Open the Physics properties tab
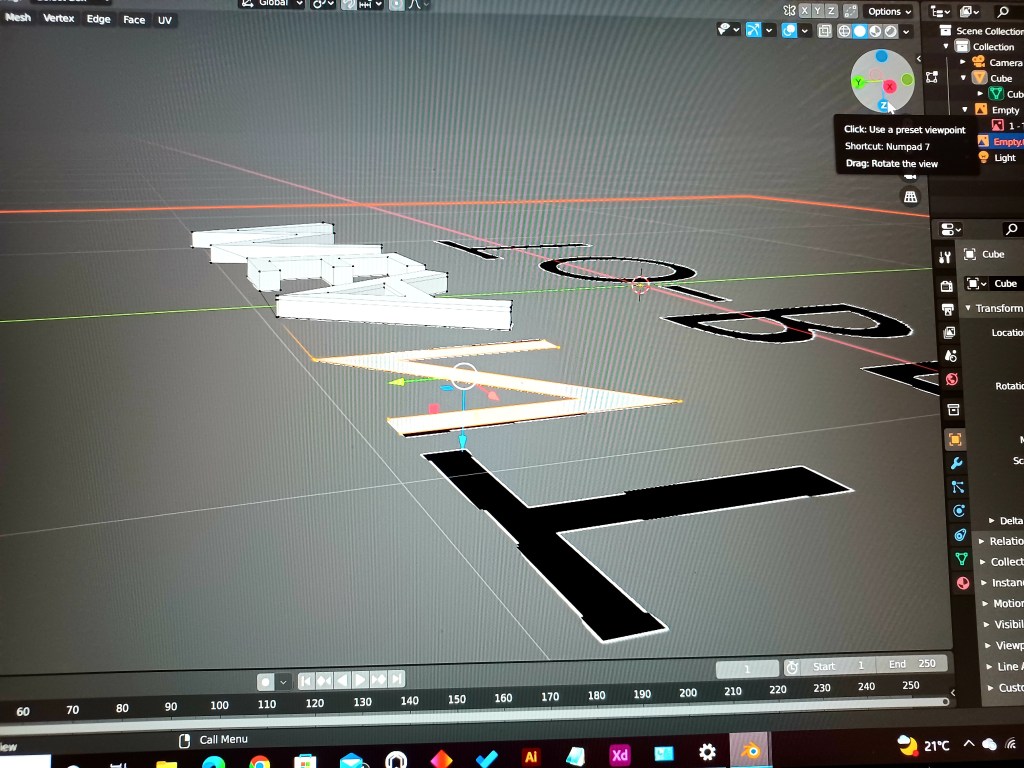The width and height of the screenshot is (1024, 768). [959, 511]
